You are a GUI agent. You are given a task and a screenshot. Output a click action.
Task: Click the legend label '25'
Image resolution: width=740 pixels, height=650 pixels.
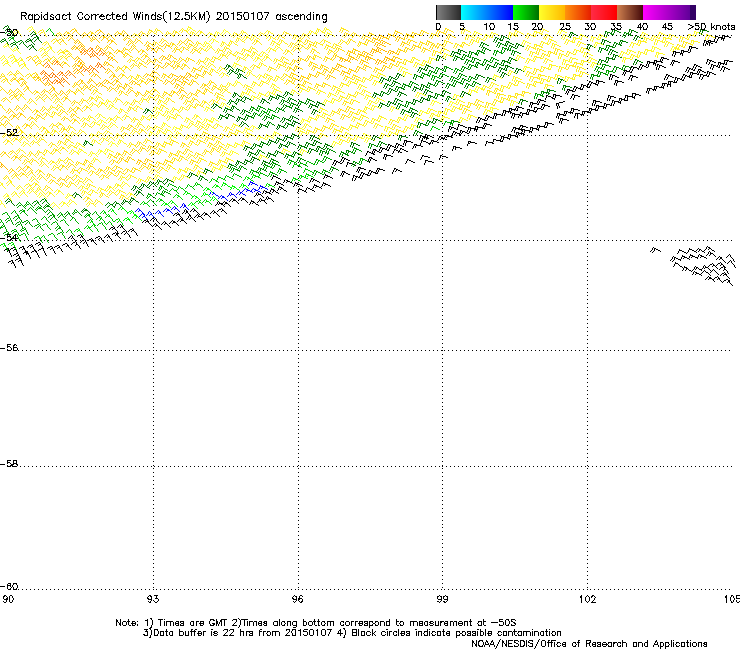[x=565, y=26]
